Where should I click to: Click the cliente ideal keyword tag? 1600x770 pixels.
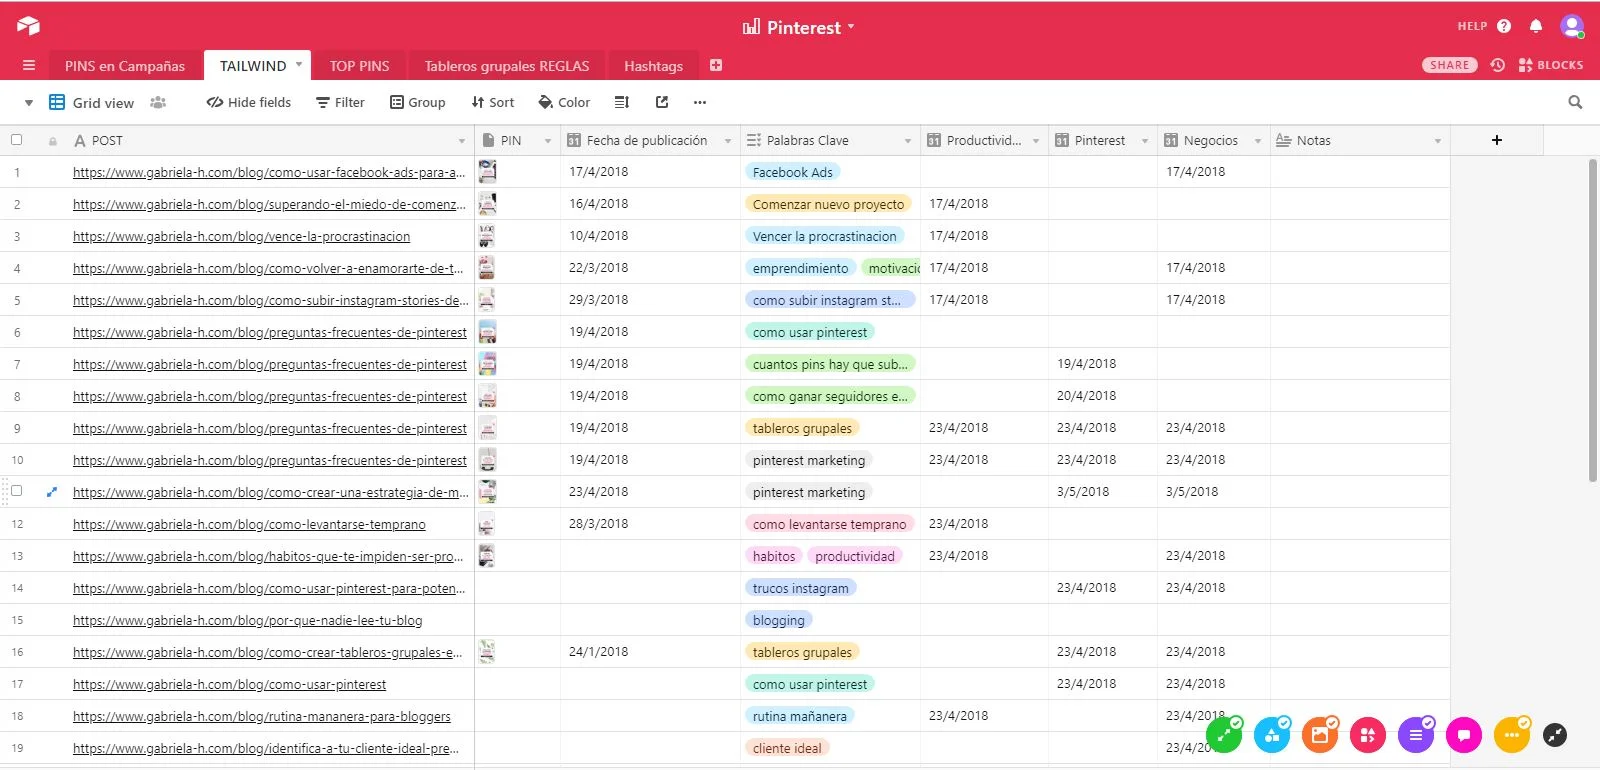point(787,748)
